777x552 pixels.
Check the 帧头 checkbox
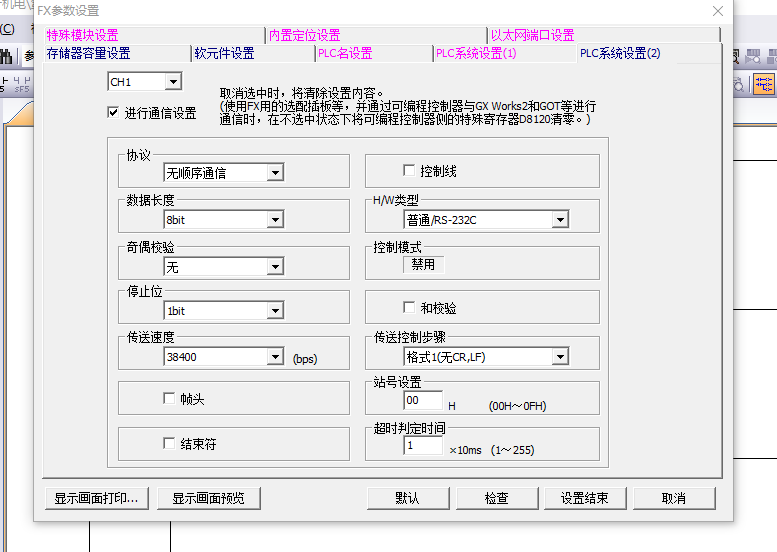169,398
